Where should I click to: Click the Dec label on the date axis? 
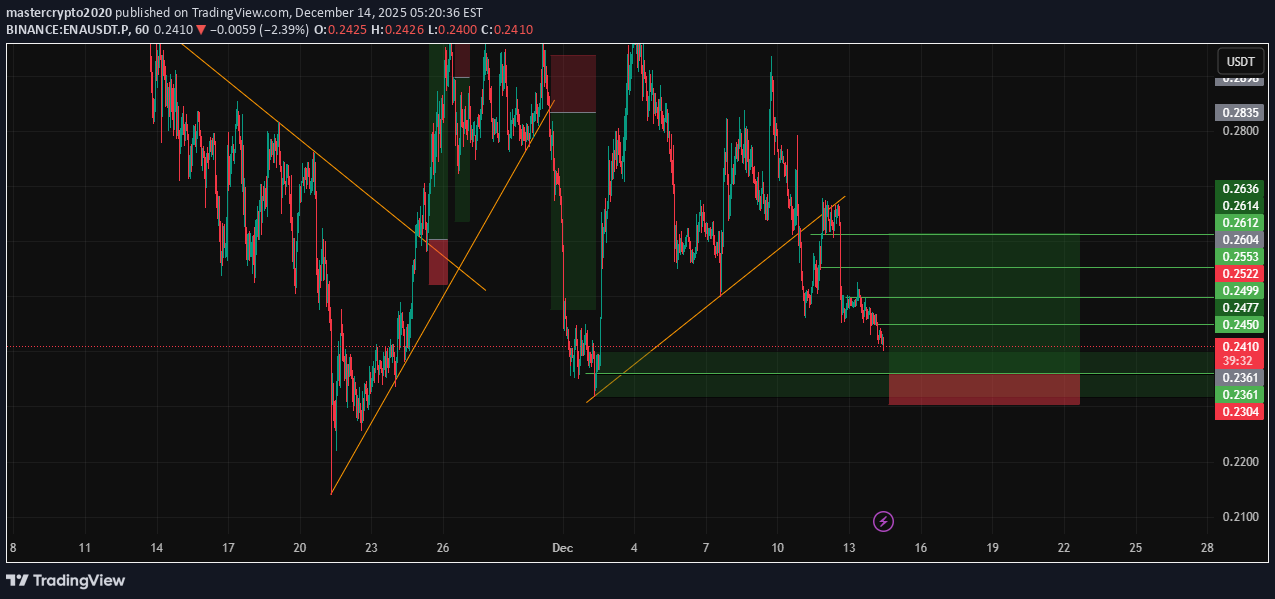click(562, 548)
